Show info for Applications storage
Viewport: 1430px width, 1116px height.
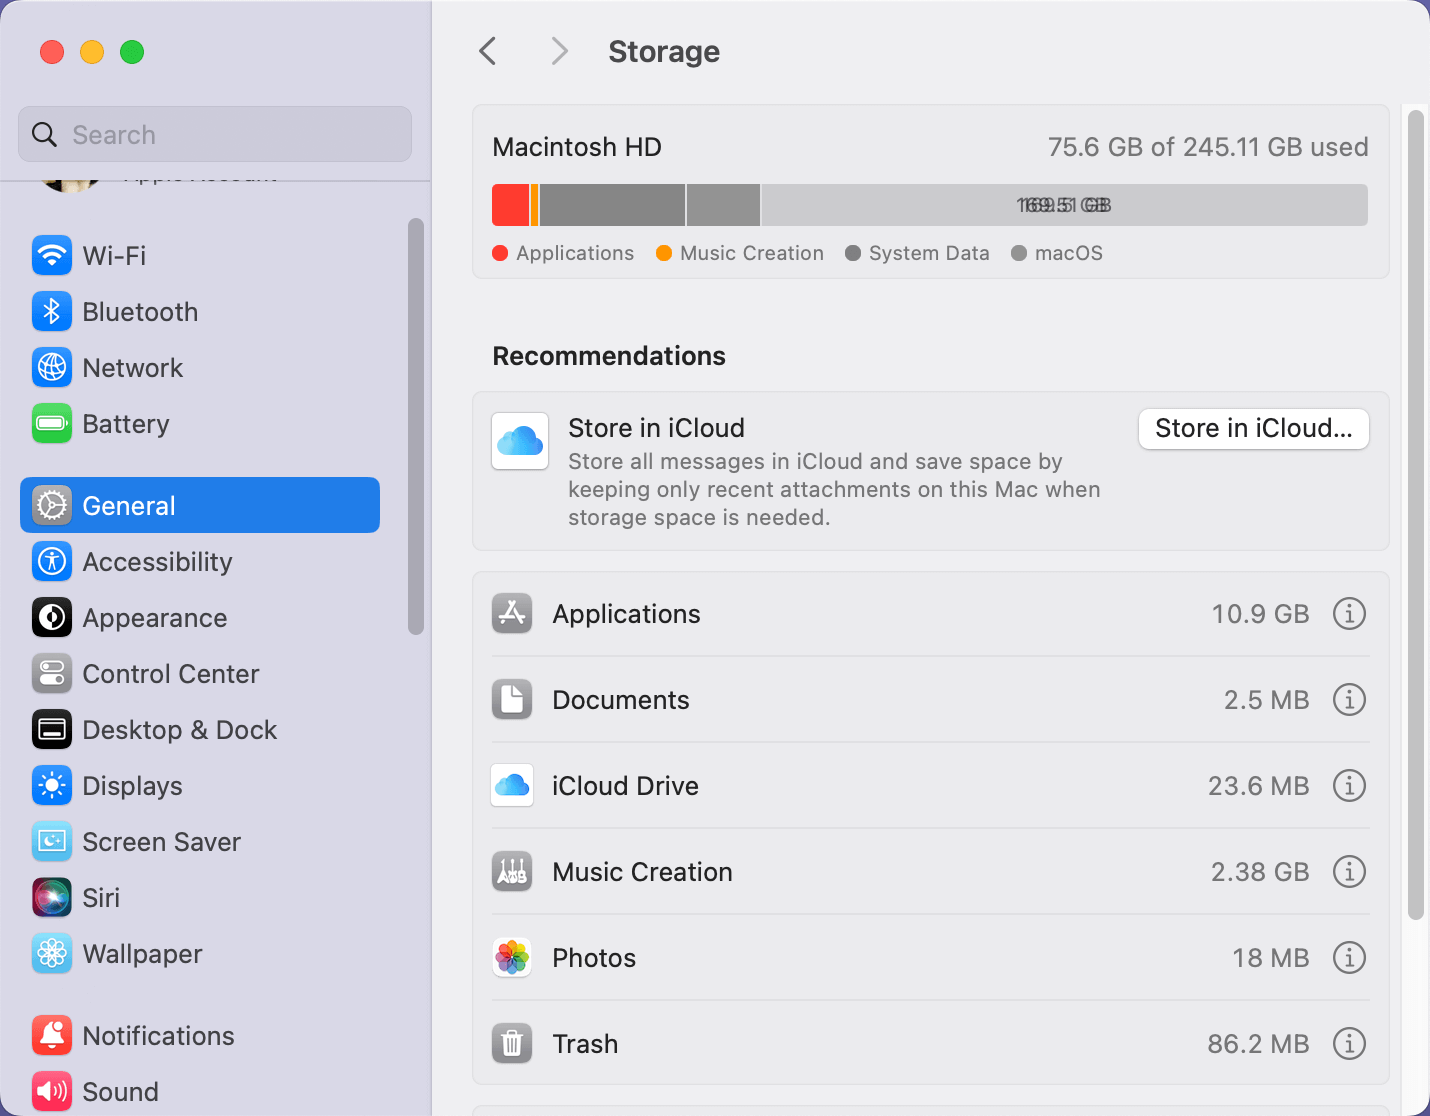(1349, 613)
